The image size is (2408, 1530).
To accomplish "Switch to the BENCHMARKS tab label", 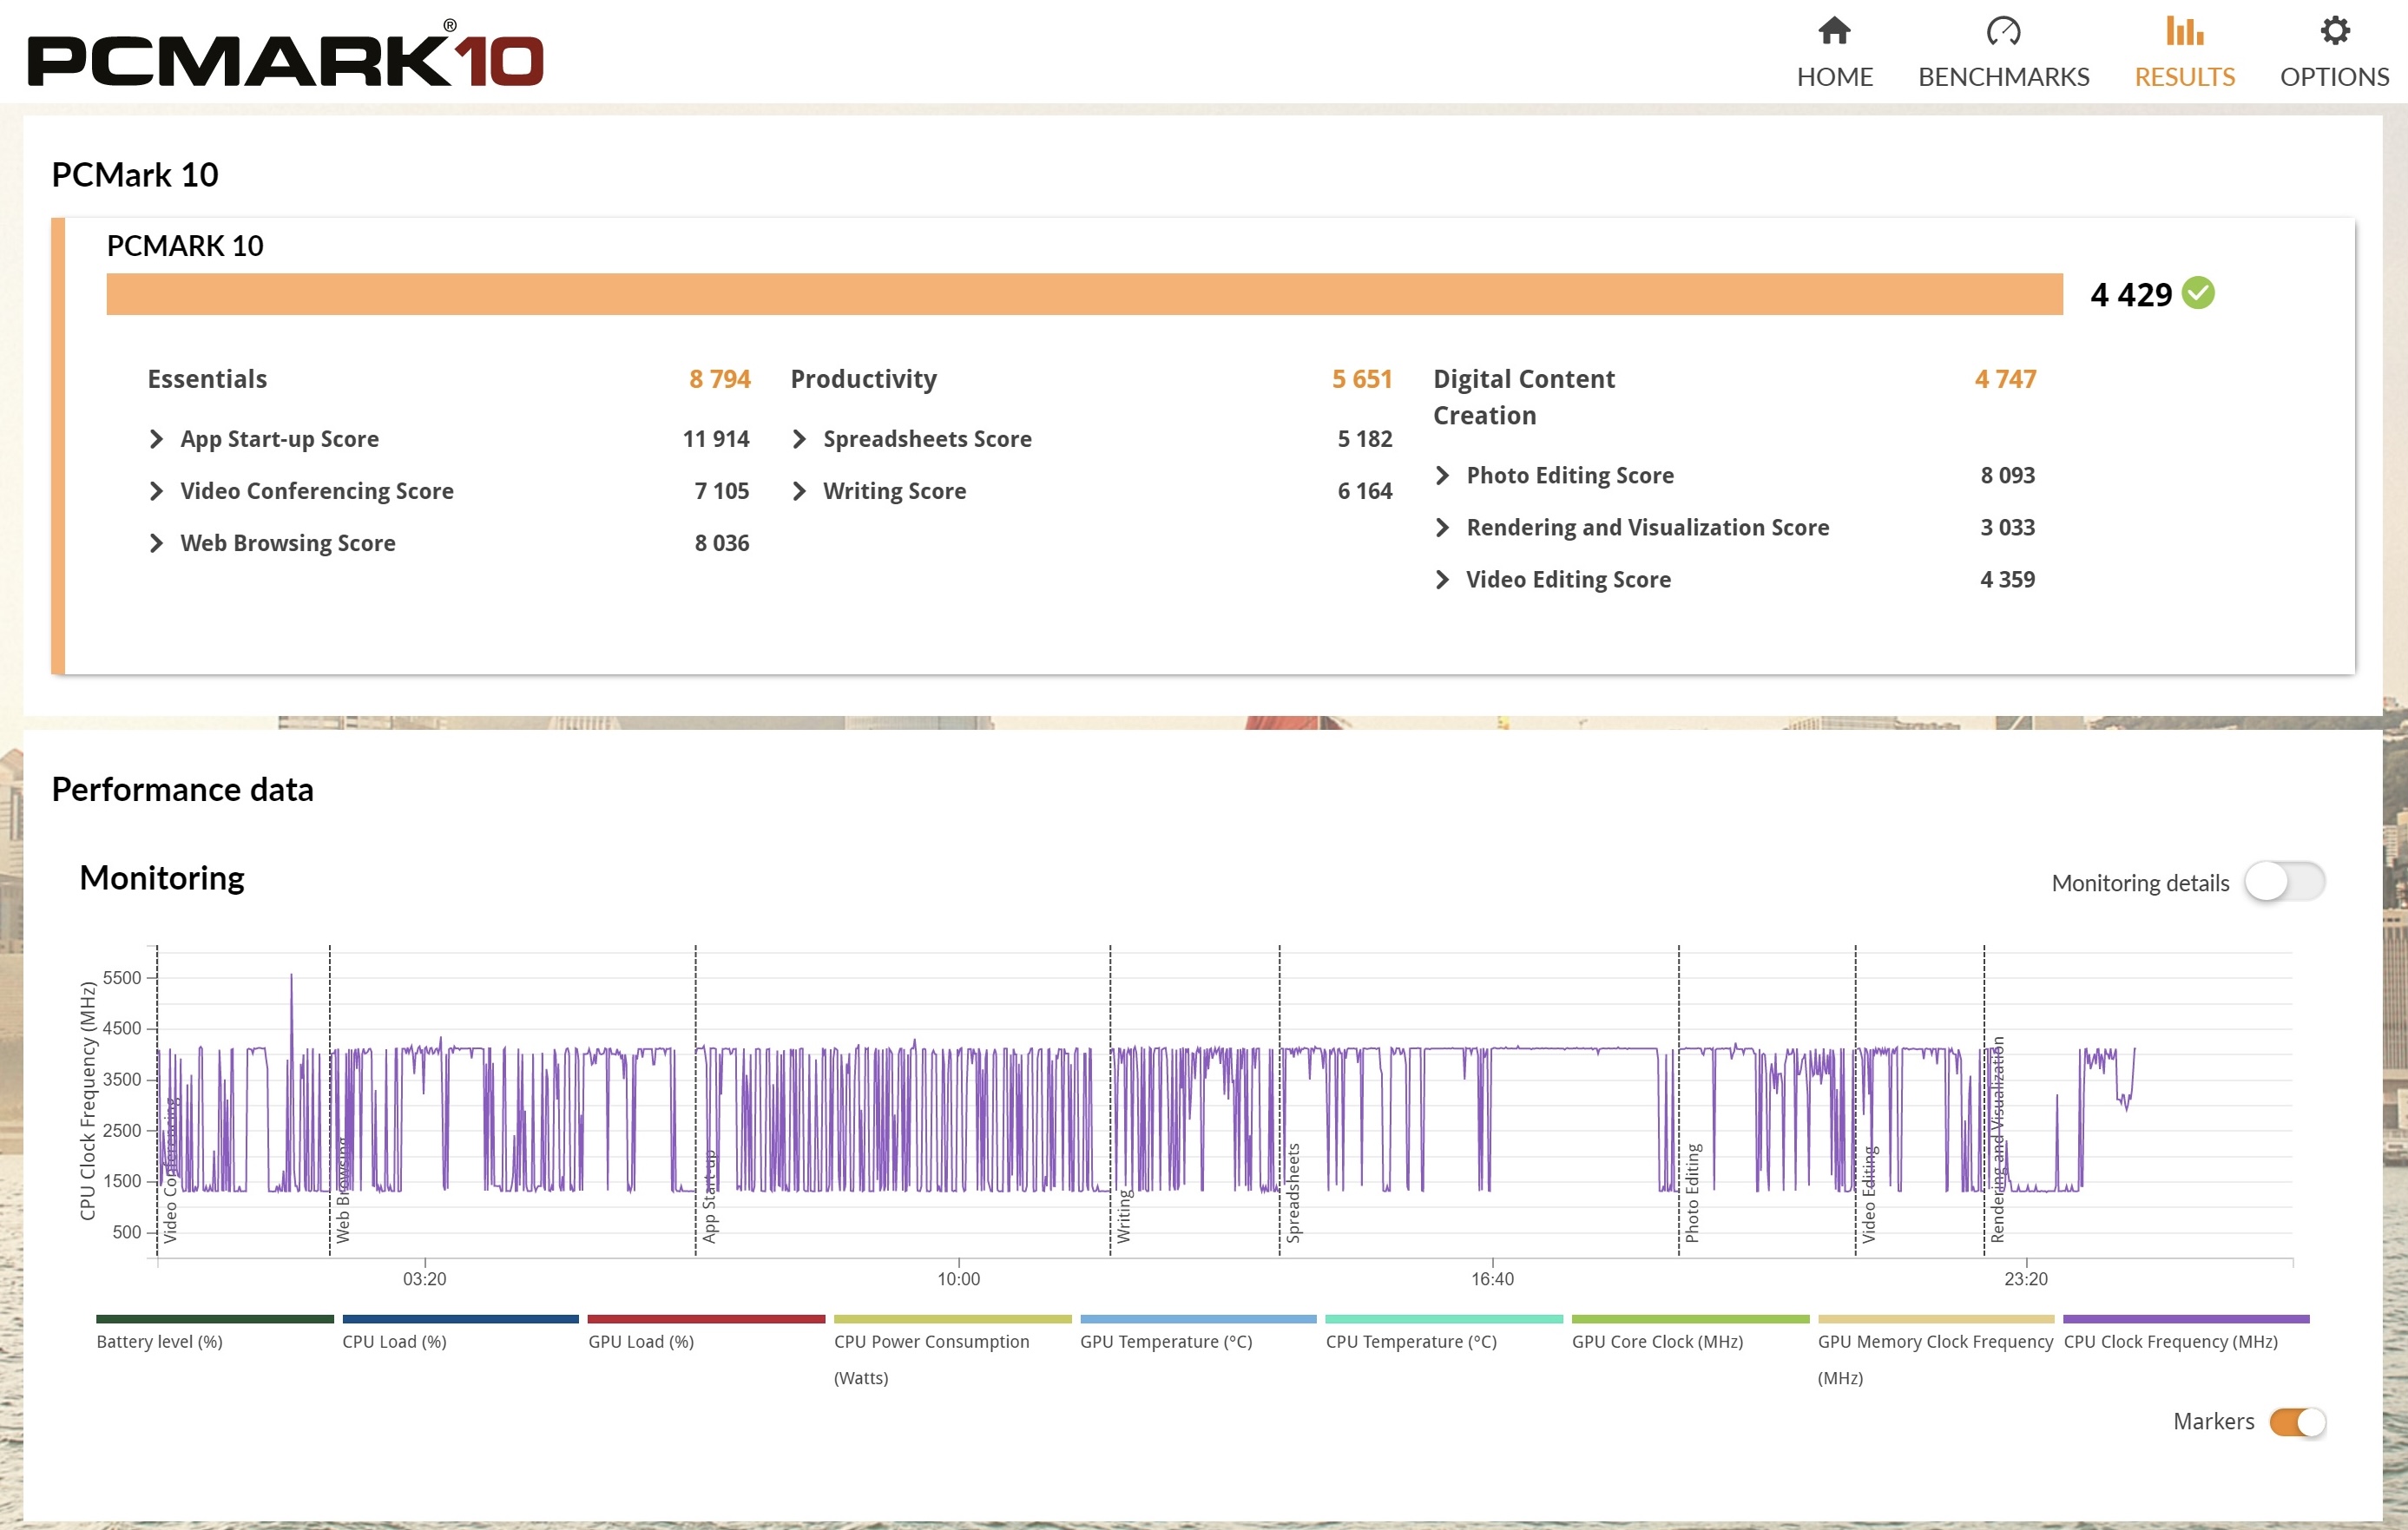I will (2003, 77).
